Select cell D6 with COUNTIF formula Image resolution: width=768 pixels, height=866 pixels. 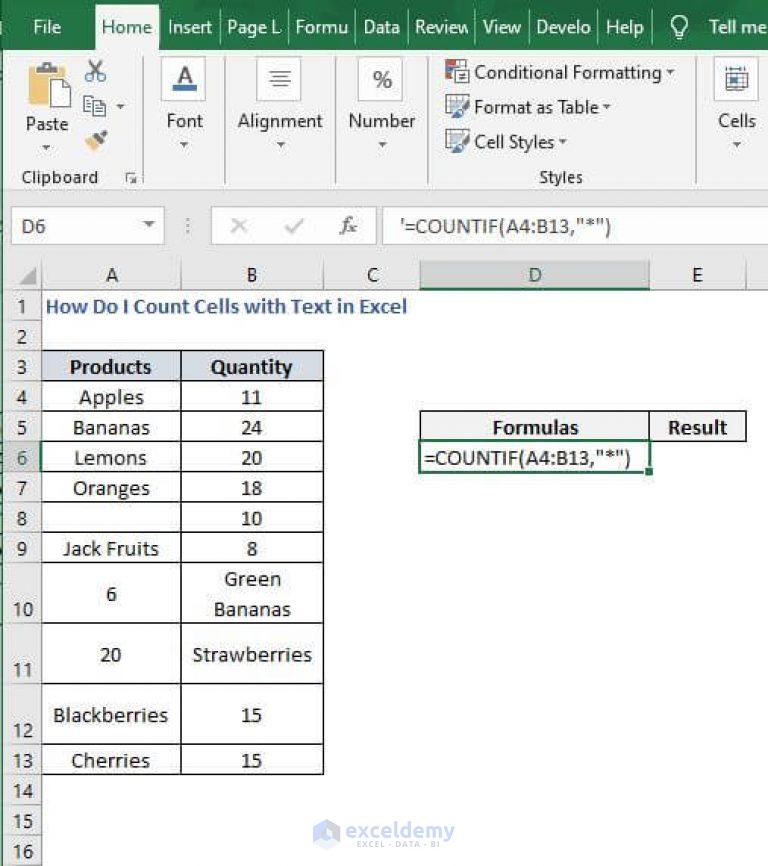click(534, 457)
